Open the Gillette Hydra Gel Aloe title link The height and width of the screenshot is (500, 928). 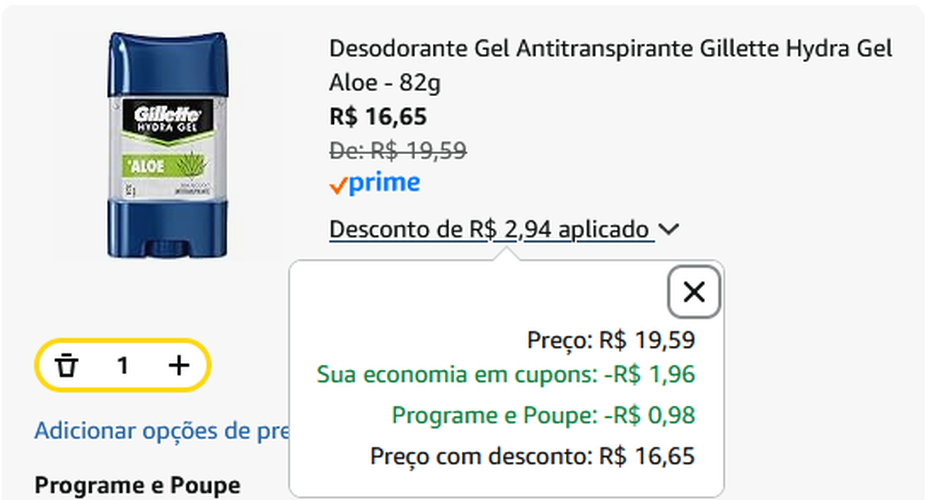pos(610,64)
